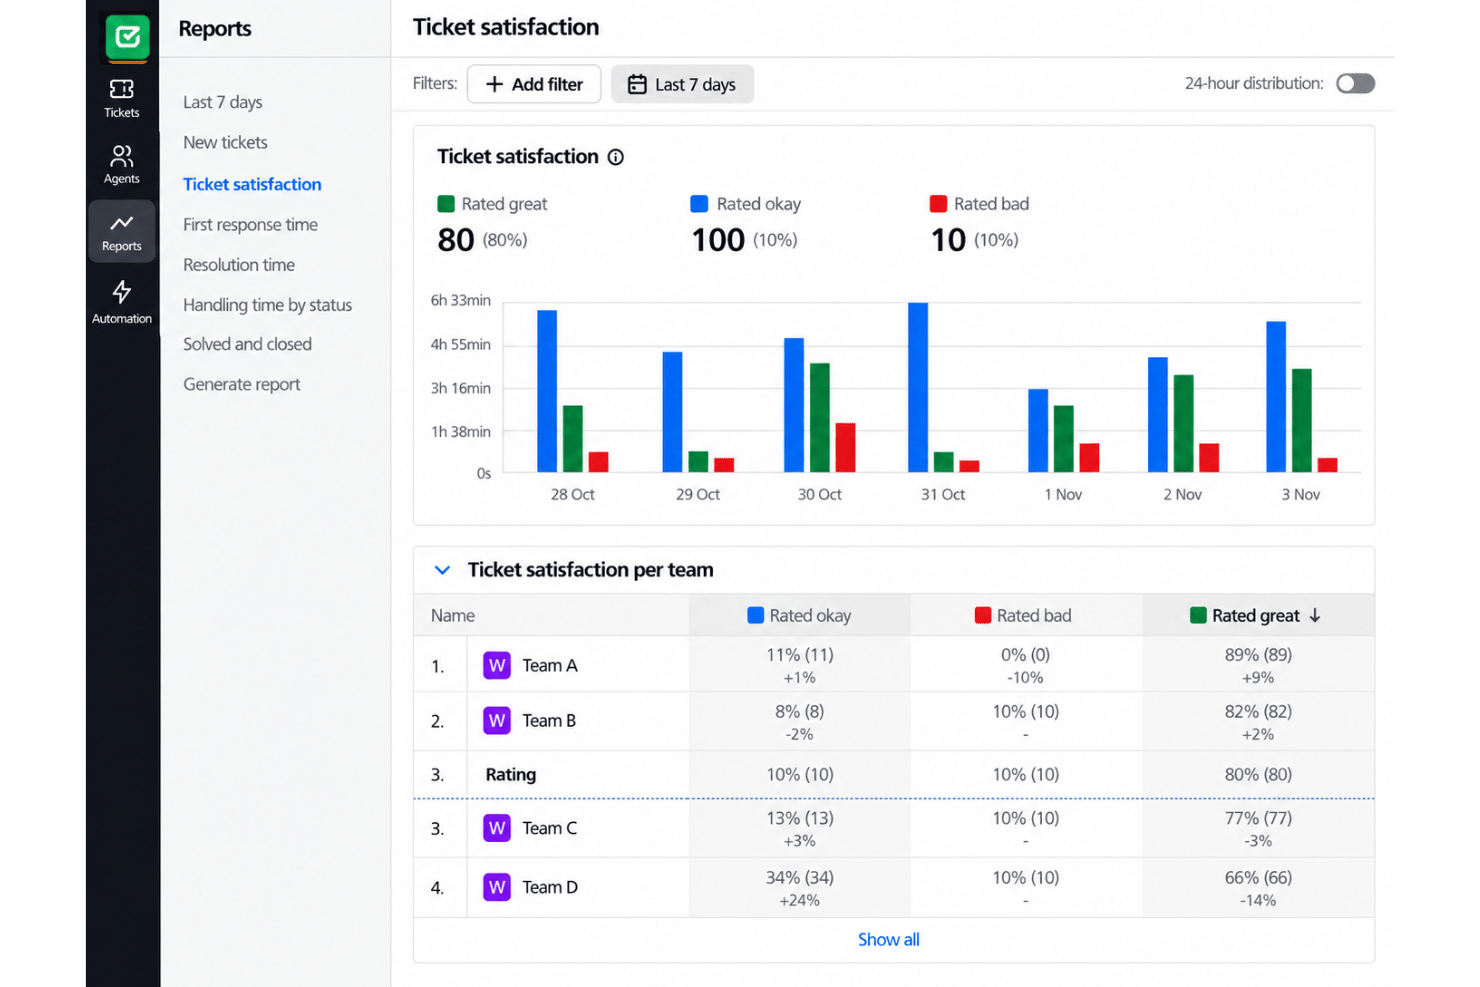Image resolution: width=1480 pixels, height=987 pixels.
Task: Click the info icon beside Ticket satisfaction
Action: pos(616,157)
